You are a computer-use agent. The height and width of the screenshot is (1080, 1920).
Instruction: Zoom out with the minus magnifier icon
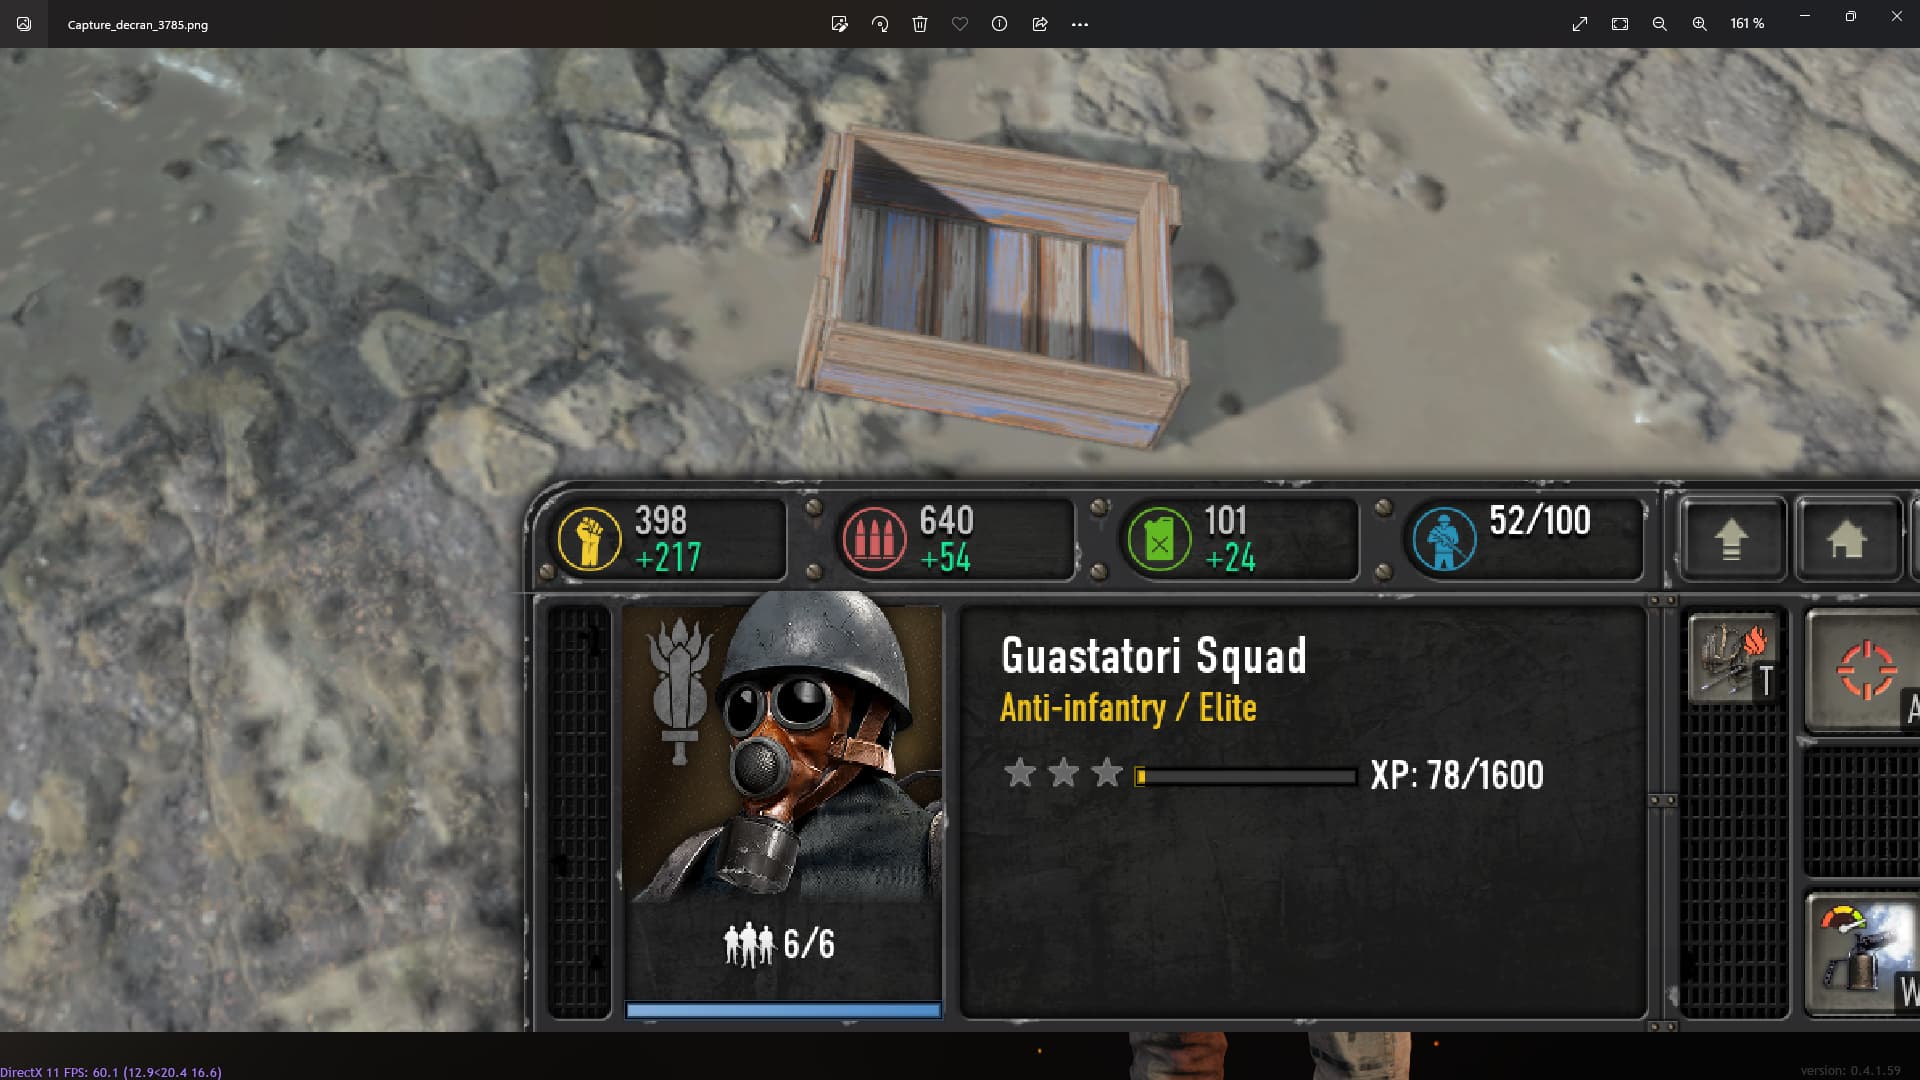(x=1660, y=24)
